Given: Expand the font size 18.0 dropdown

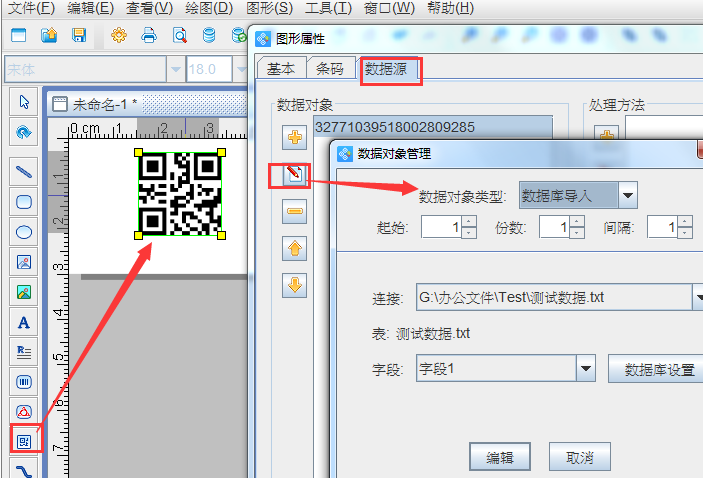Looking at the screenshot, I should click(x=241, y=69).
